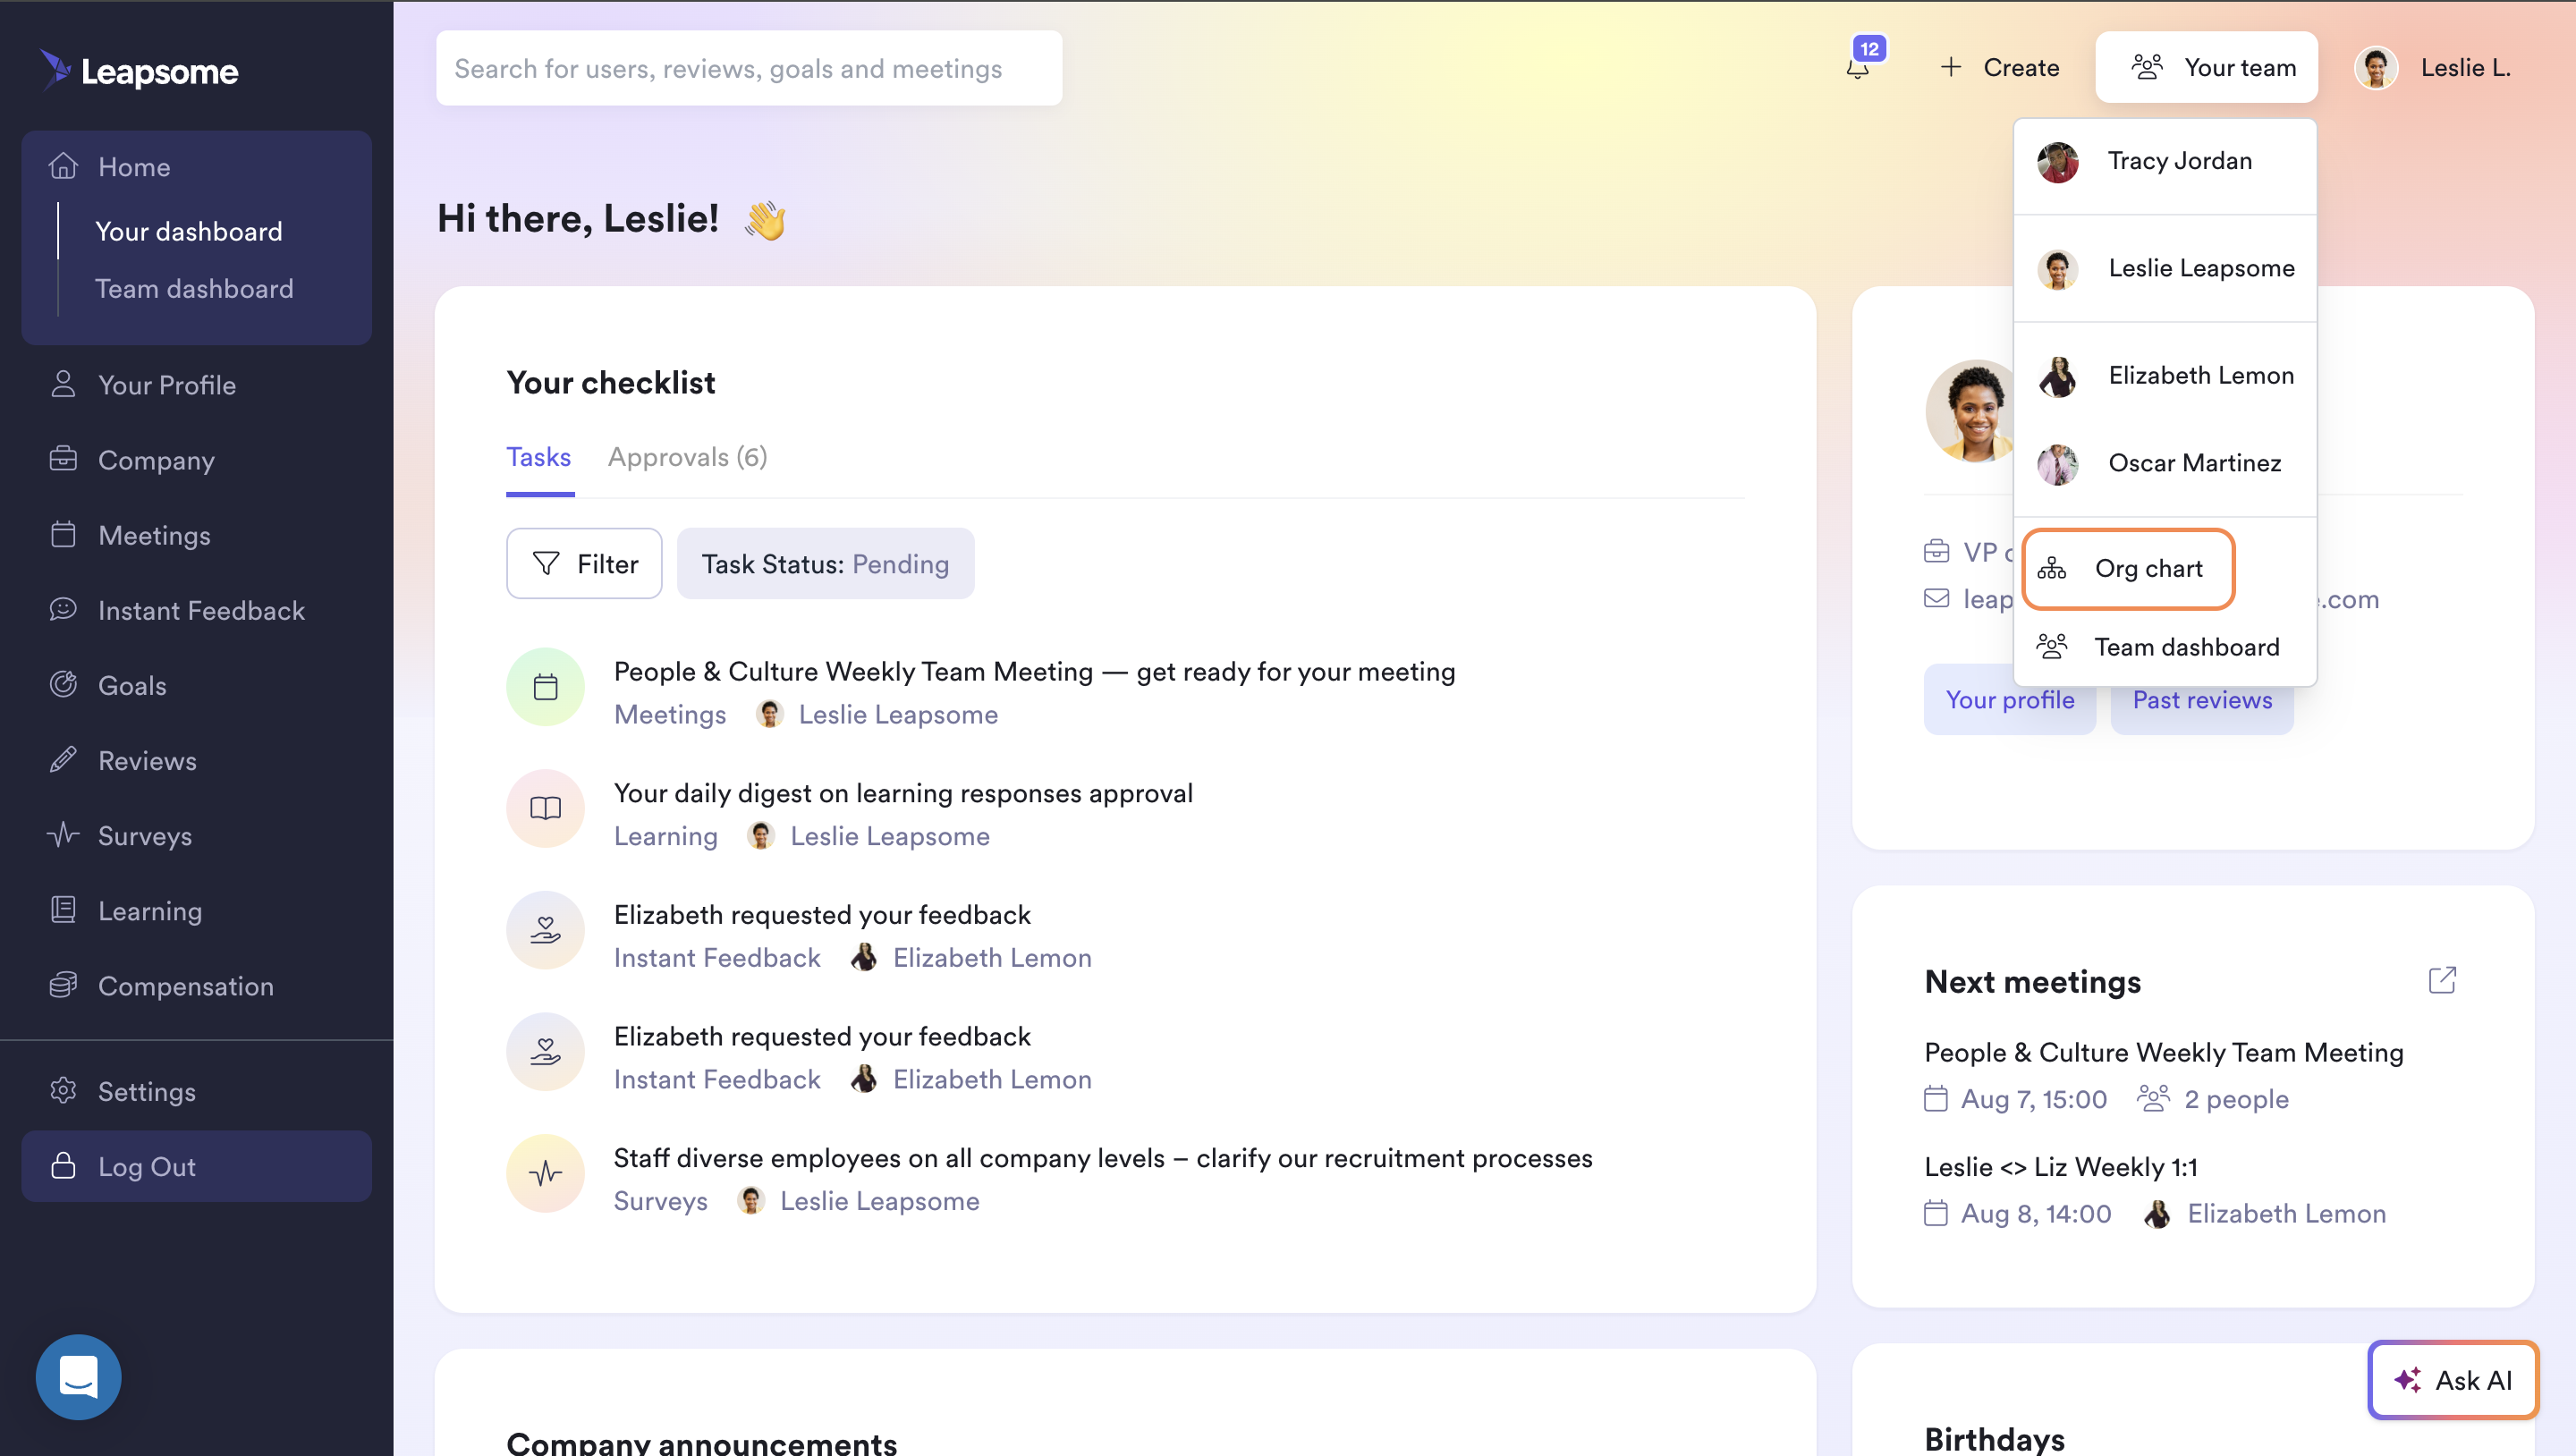Screen dimensions: 2576x1456
Task: Click the Reviews pencil icon in the sidebar
Action: (63, 759)
